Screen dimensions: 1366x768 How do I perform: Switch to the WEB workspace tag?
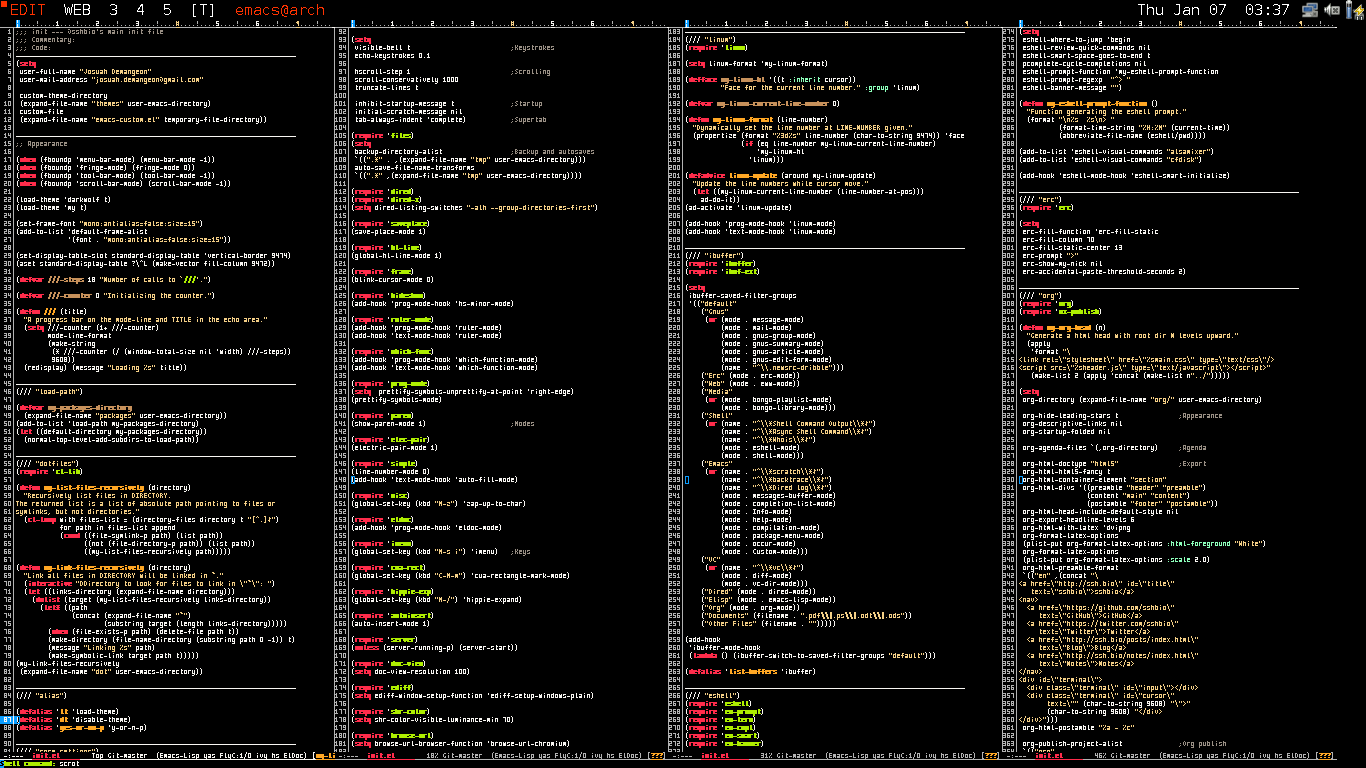(78, 10)
